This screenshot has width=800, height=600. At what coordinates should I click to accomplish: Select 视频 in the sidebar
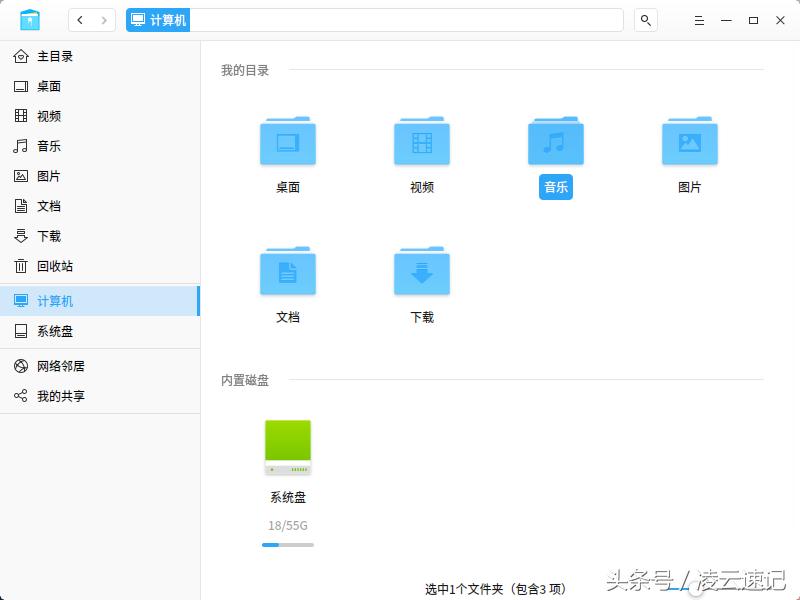[46, 116]
